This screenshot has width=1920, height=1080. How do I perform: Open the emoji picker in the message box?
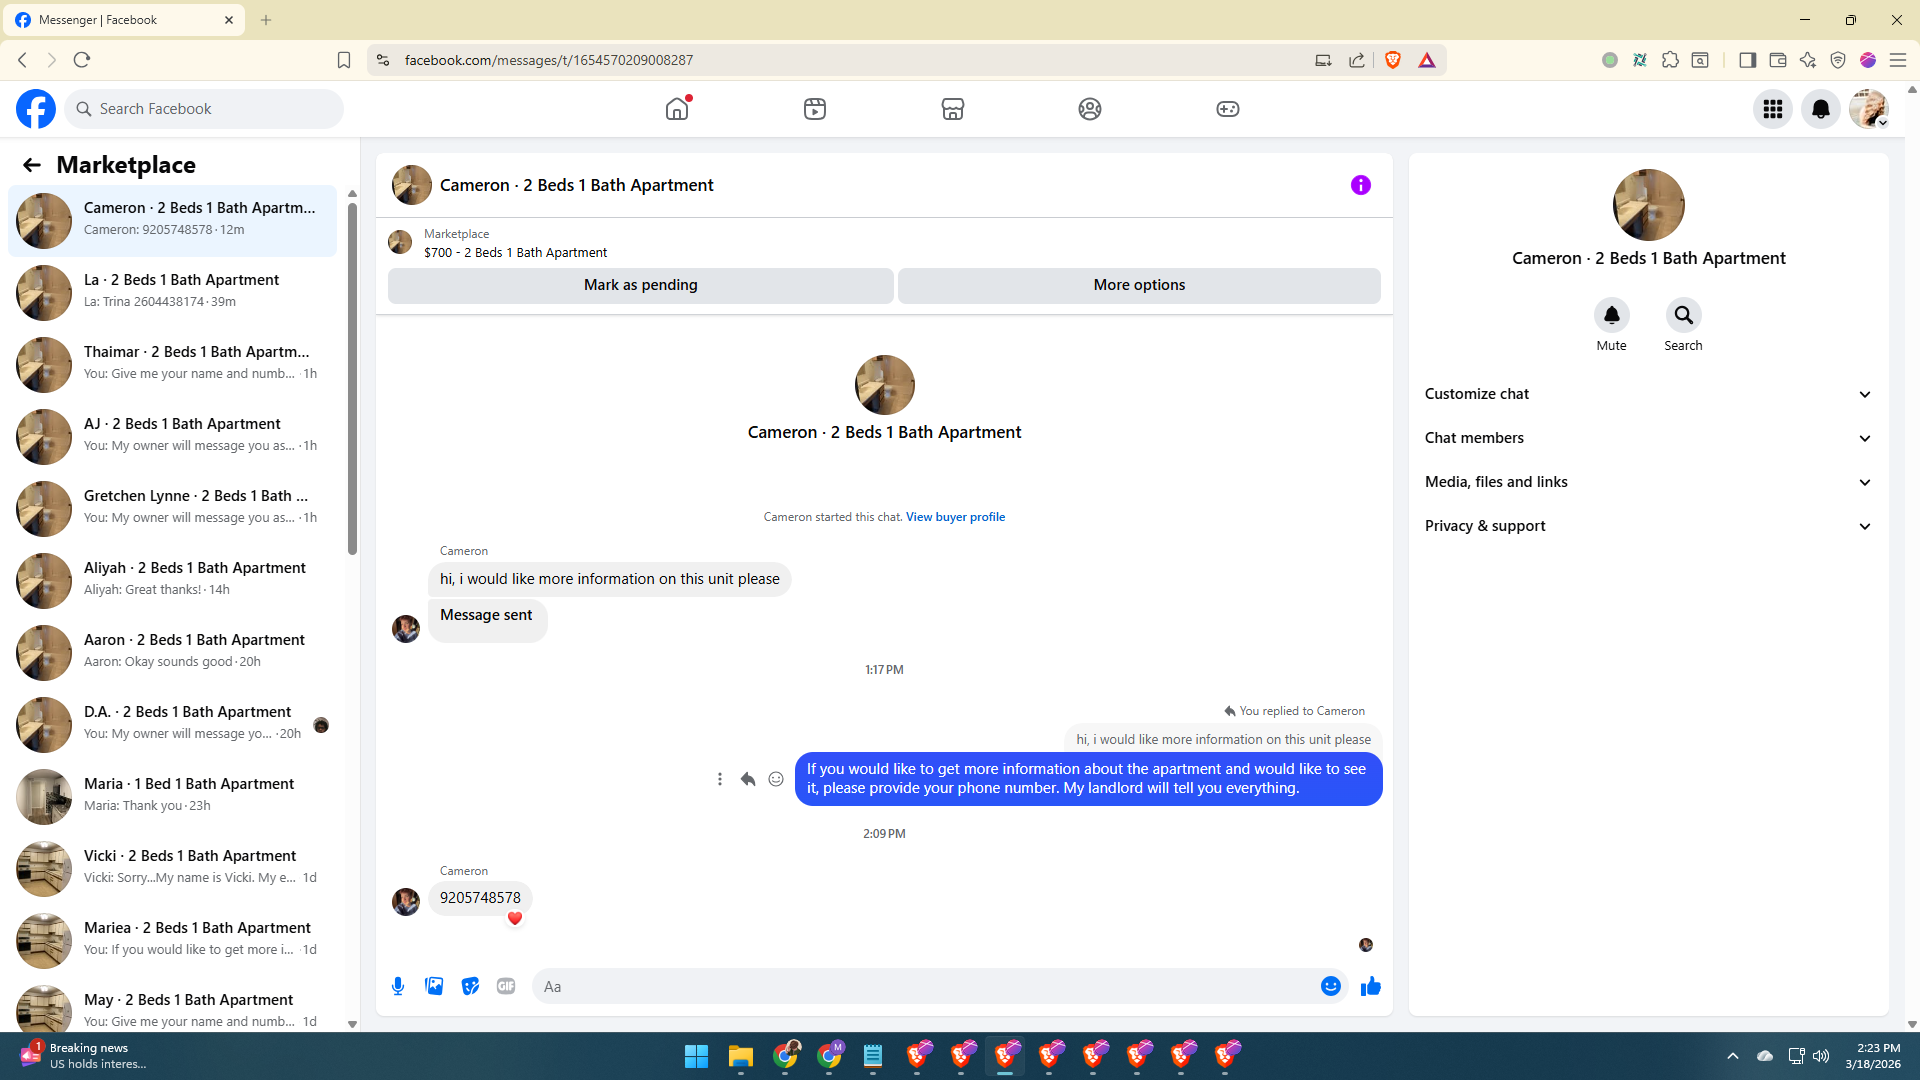click(x=1330, y=986)
